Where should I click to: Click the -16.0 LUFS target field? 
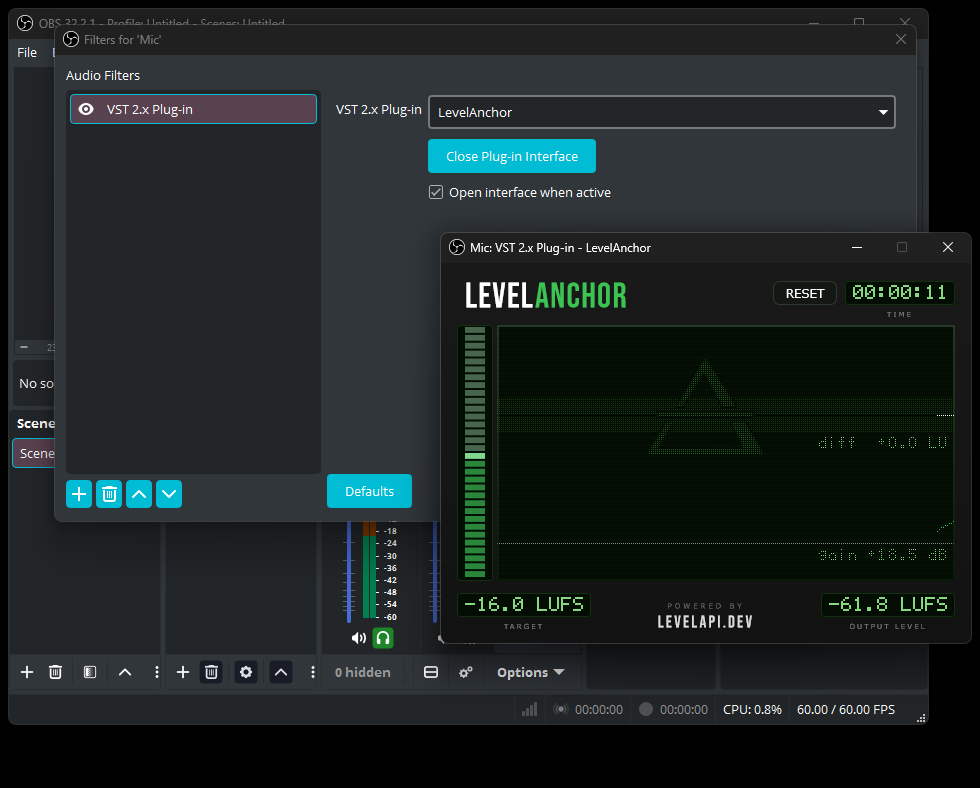(524, 604)
